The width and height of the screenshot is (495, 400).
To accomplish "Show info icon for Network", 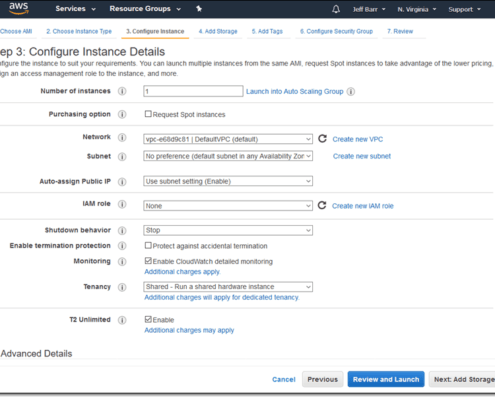I will 122,137.
